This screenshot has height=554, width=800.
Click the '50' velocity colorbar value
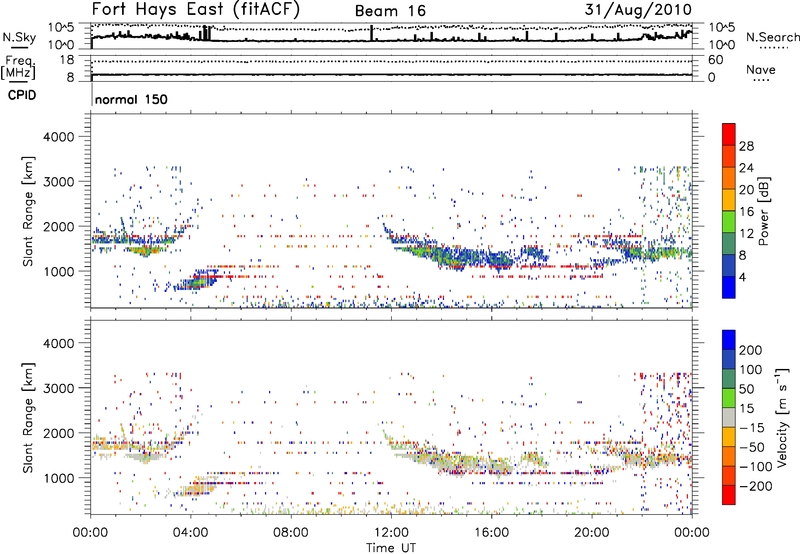point(746,389)
